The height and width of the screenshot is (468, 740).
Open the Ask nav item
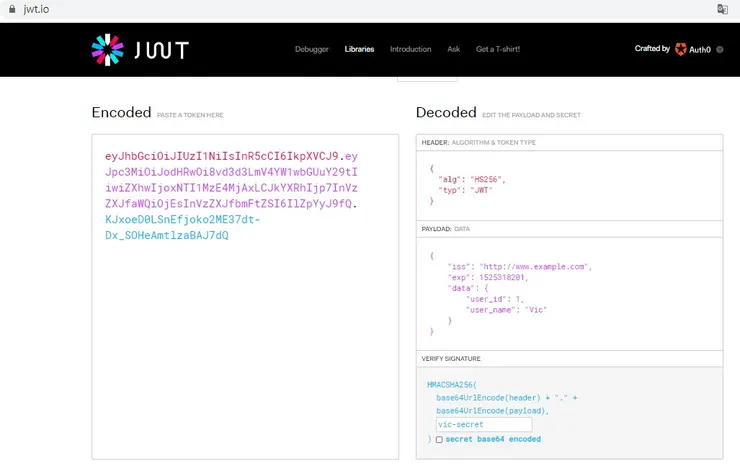[x=454, y=49]
